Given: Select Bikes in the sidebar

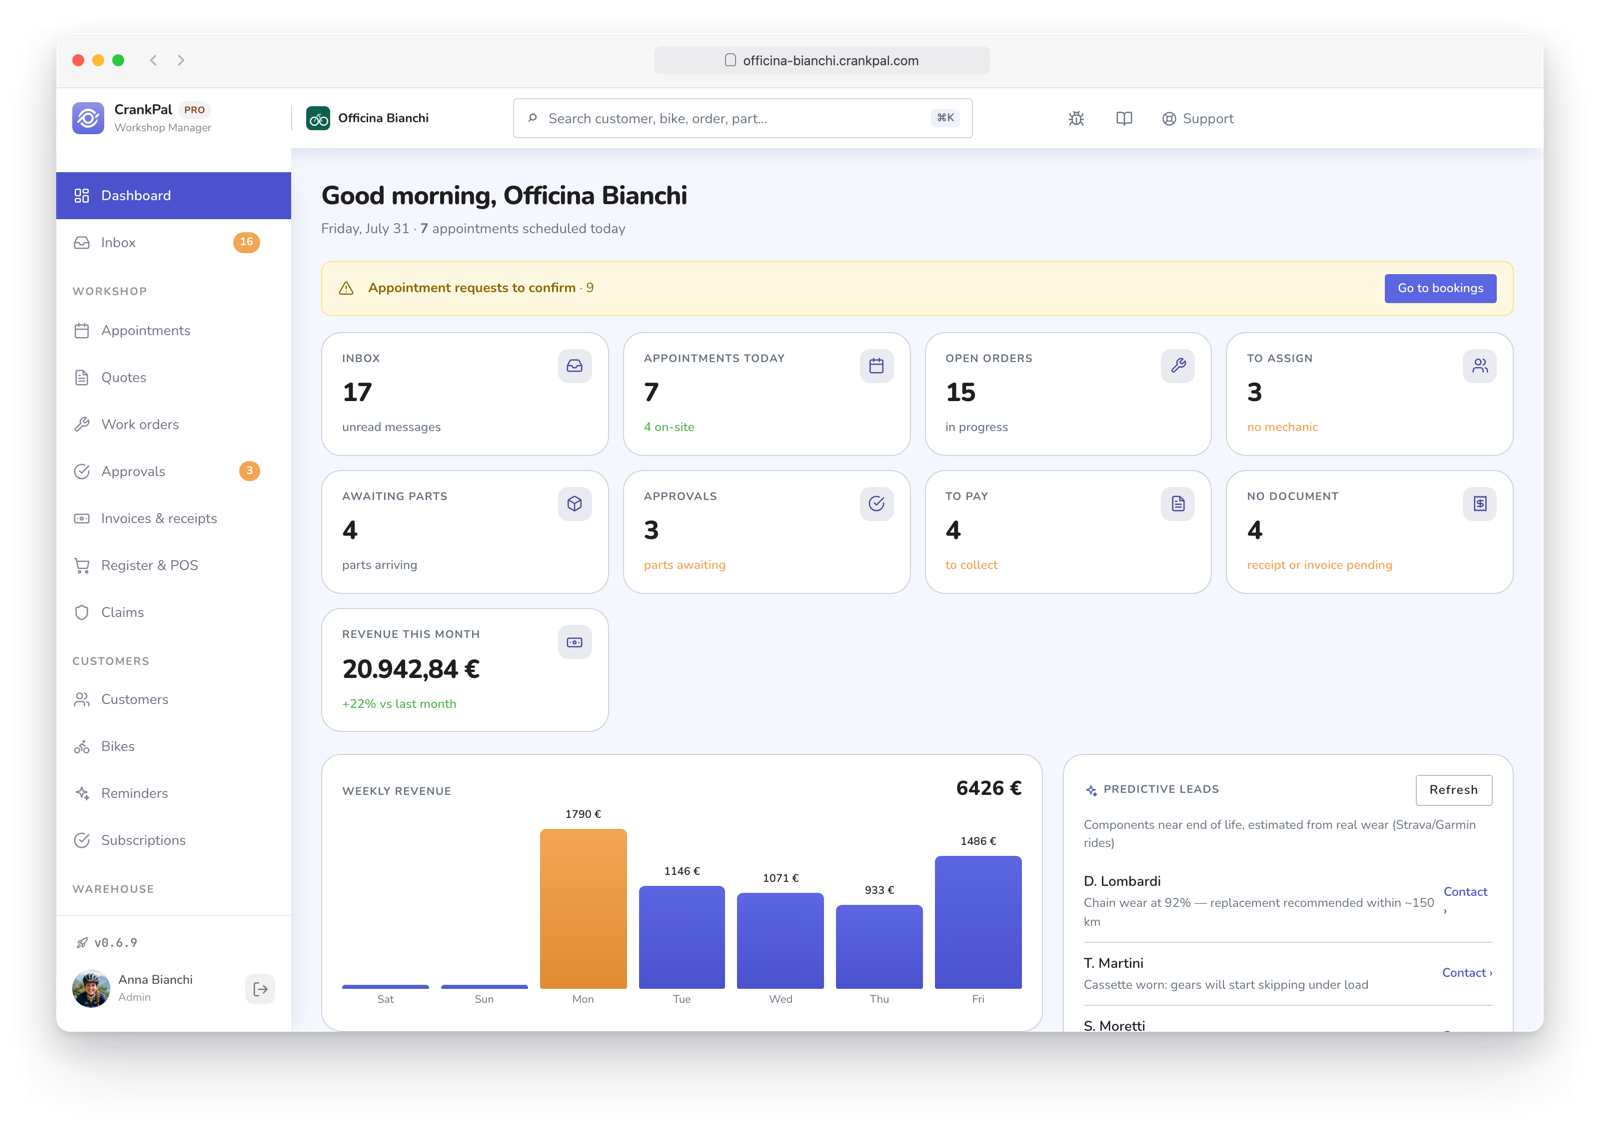Looking at the screenshot, I should click(174, 746).
